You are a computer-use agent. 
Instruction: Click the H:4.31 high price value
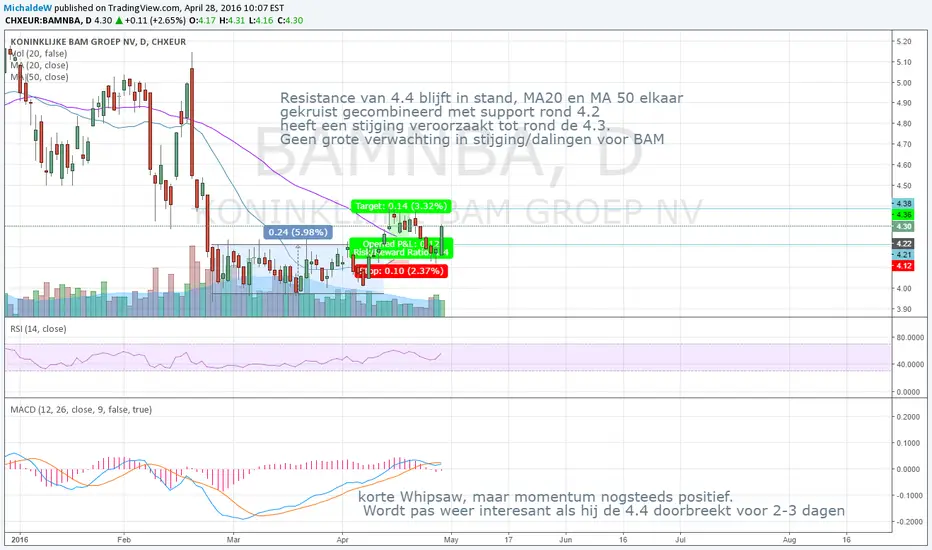(x=232, y=20)
